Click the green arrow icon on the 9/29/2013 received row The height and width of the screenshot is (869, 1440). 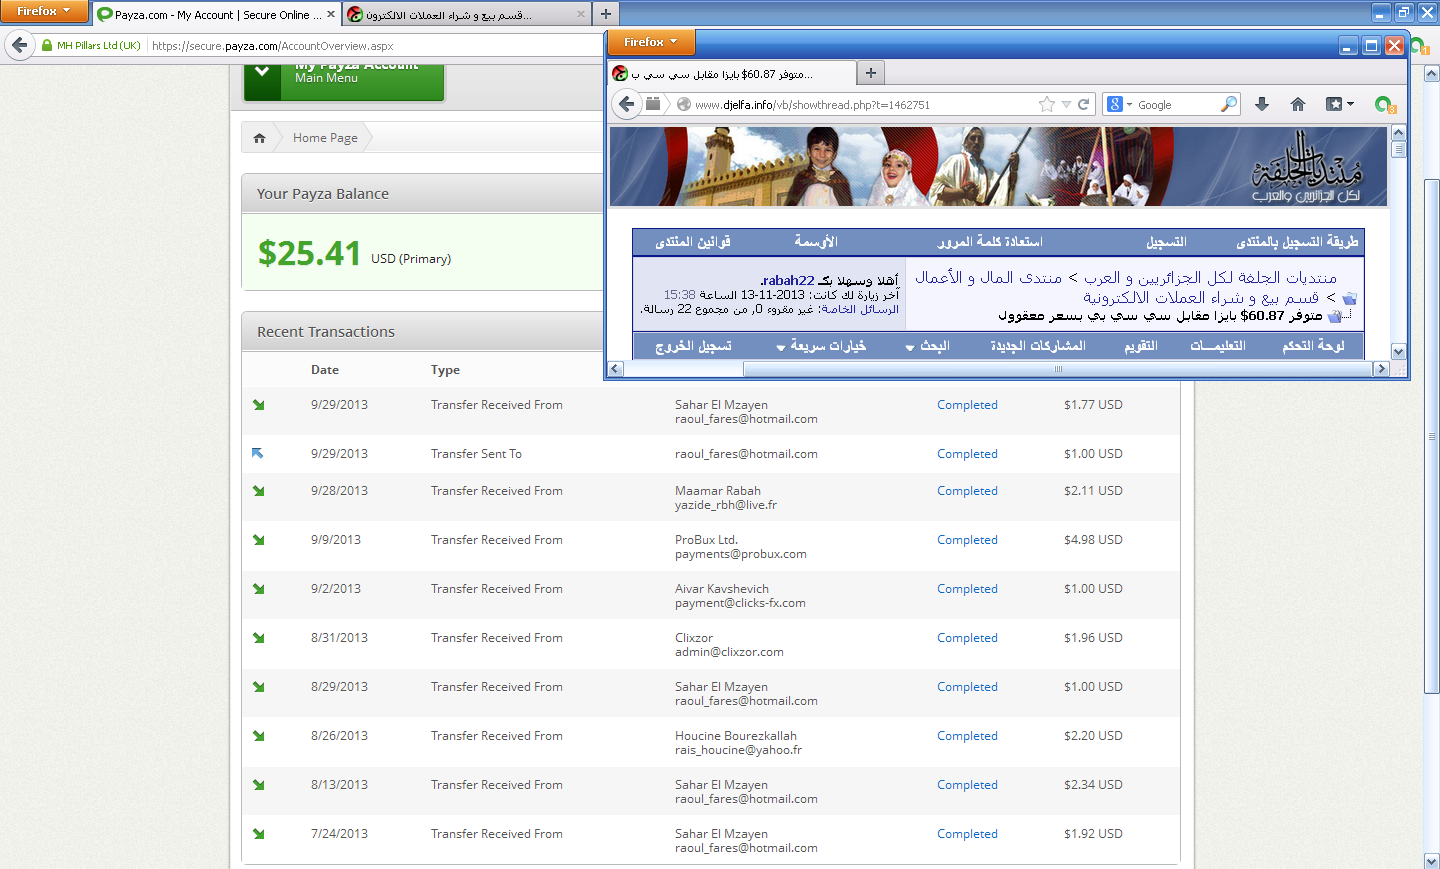[x=258, y=405]
